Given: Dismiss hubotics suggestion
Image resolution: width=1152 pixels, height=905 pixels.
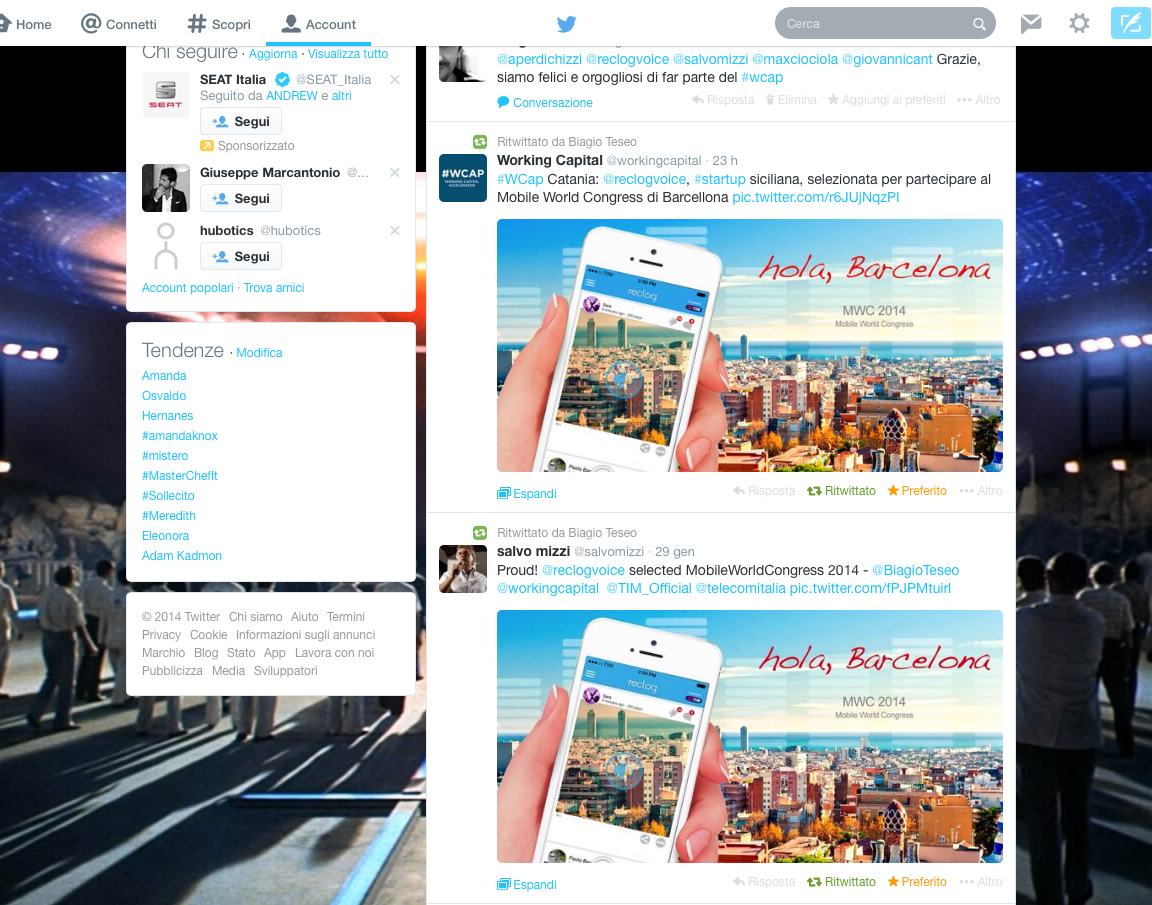Looking at the screenshot, I should (x=395, y=231).
